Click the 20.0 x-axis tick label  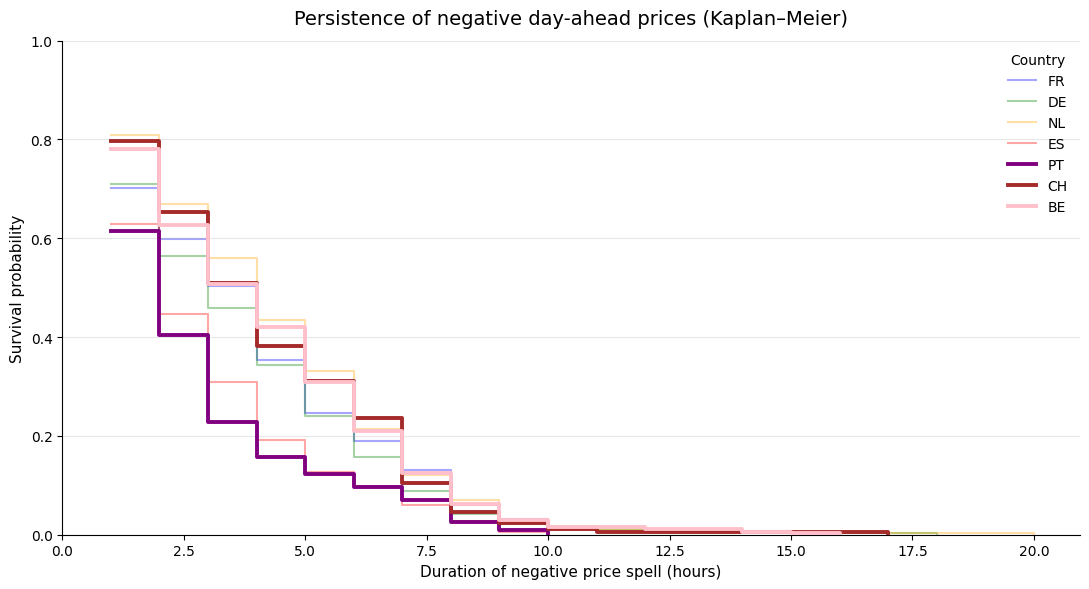click(x=1034, y=550)
